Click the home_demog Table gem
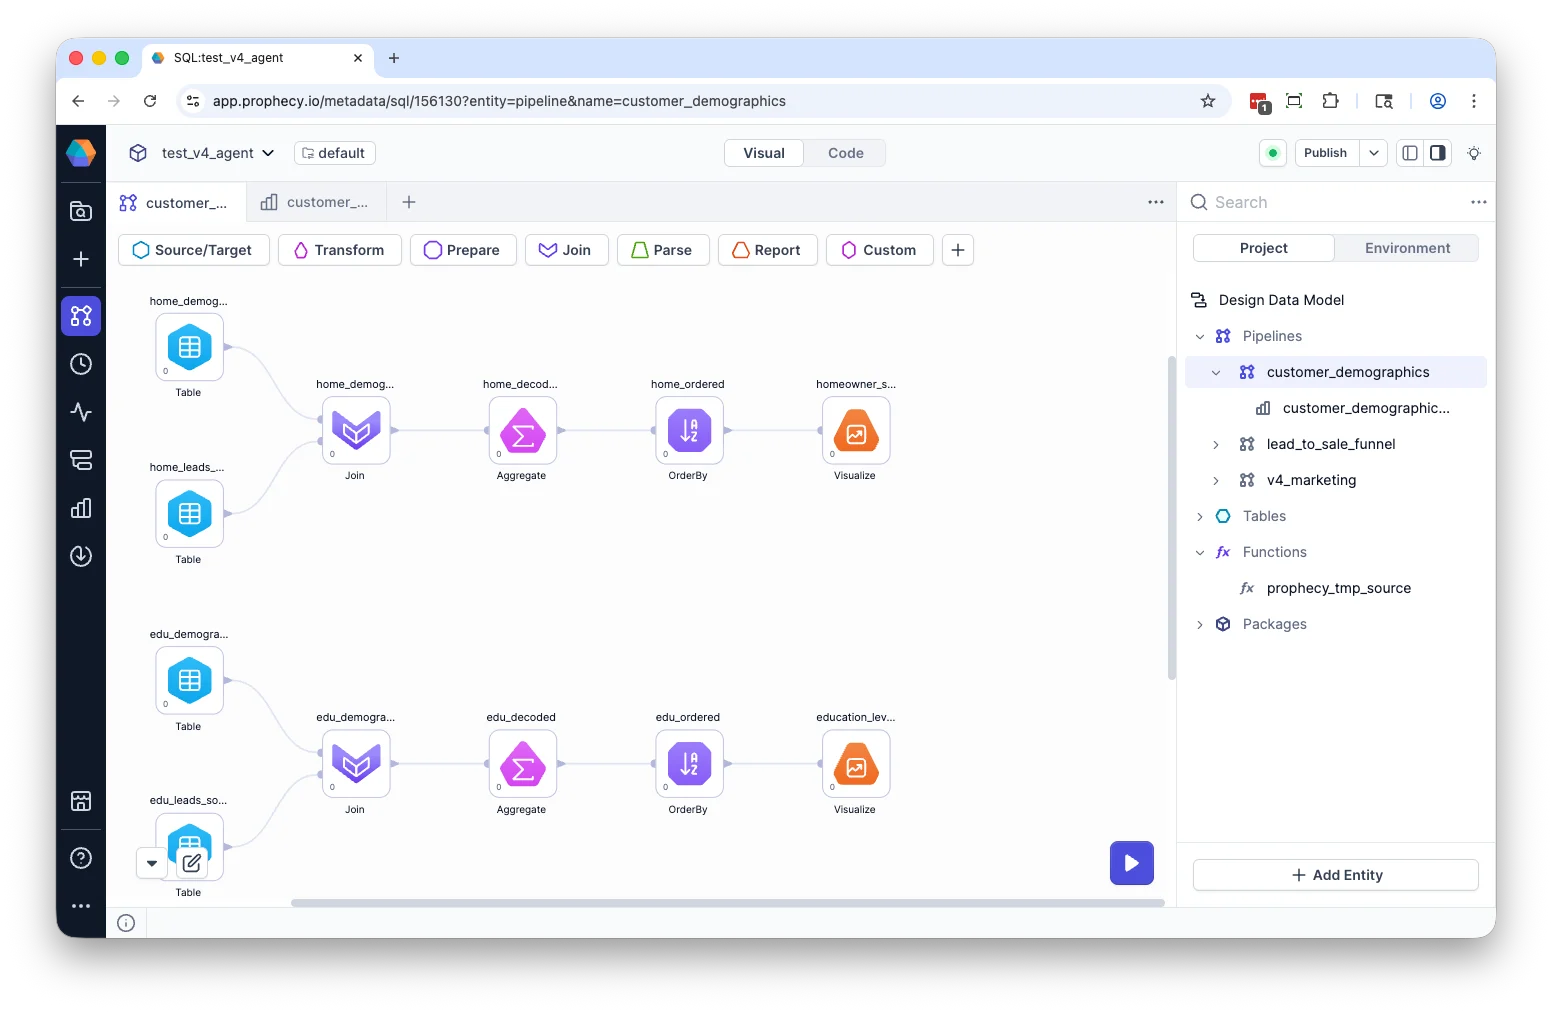 189,347
